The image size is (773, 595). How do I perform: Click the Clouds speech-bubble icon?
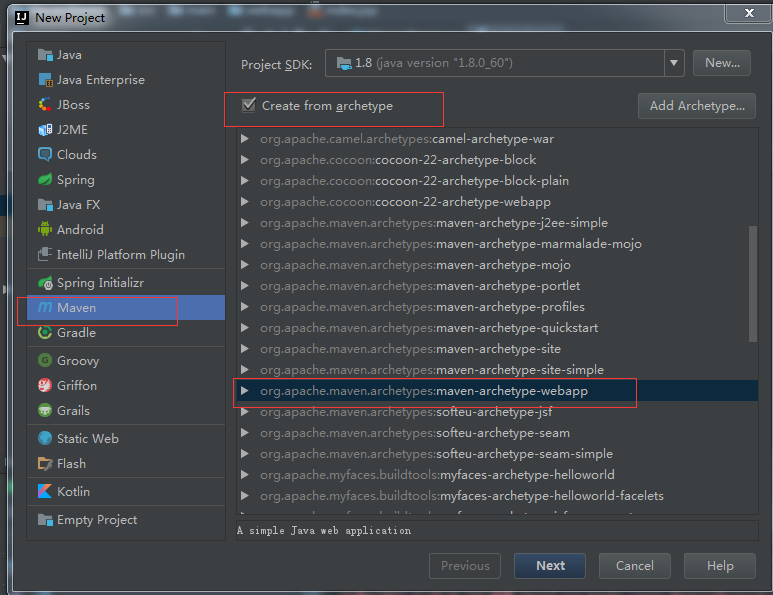[x=45, y=154]
